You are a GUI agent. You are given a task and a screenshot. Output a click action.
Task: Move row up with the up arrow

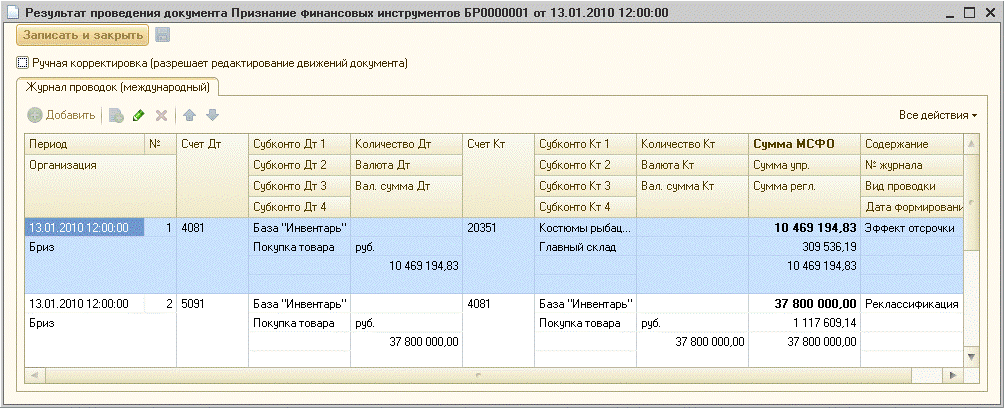click(189, 116)
